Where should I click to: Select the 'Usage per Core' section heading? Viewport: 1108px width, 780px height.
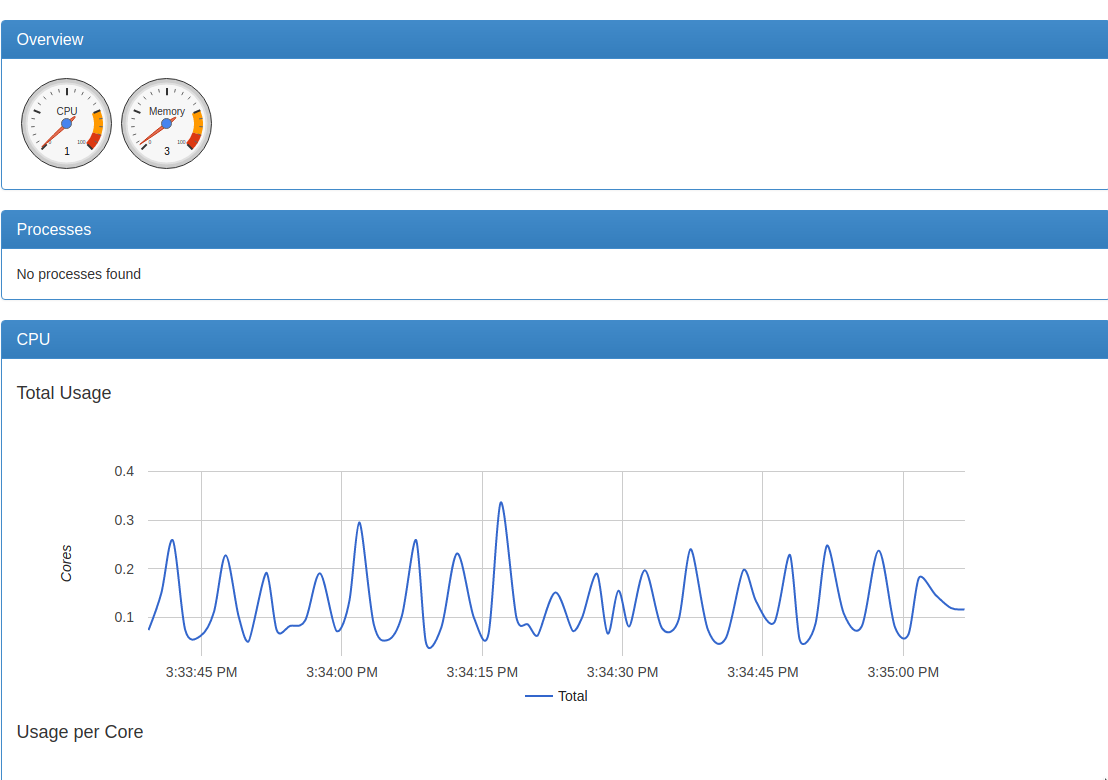(x=80, y=732)
